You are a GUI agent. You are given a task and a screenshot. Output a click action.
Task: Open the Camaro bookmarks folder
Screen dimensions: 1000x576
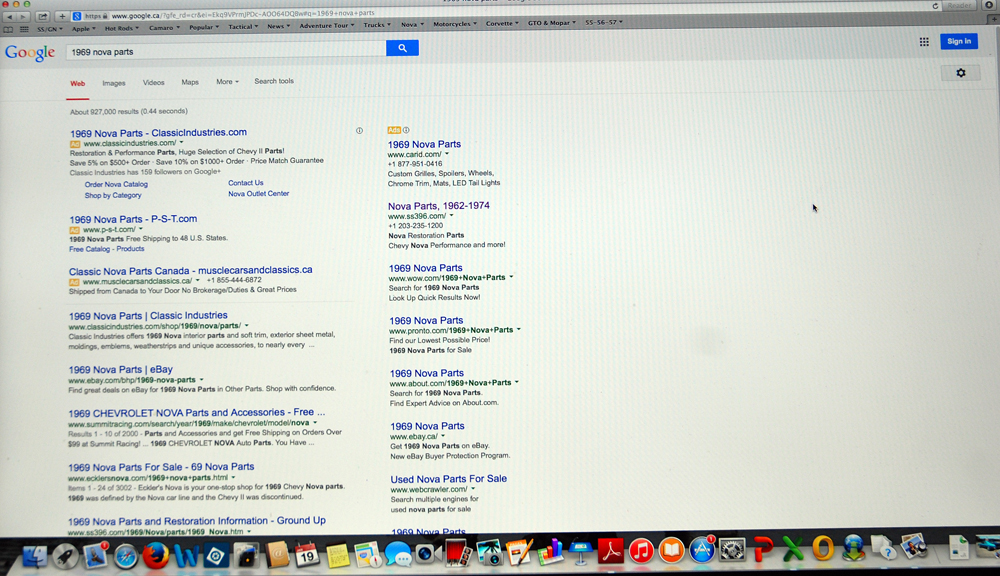pyautogui.click(x=163, y=27)
